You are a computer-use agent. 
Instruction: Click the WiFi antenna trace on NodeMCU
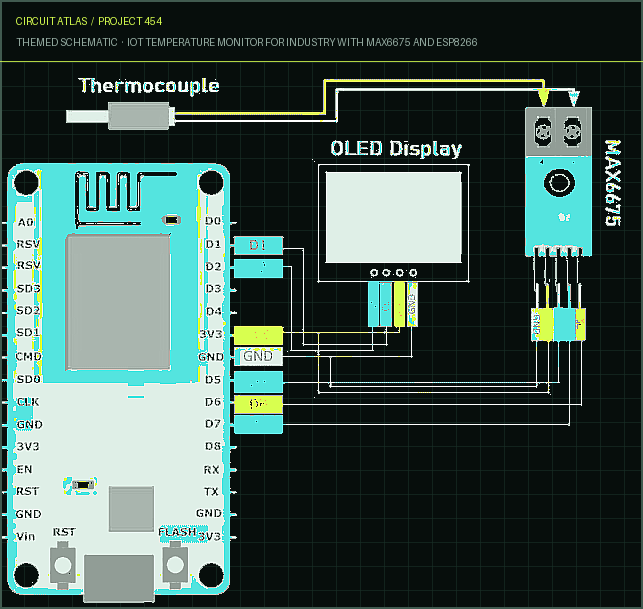coord(125,198)
